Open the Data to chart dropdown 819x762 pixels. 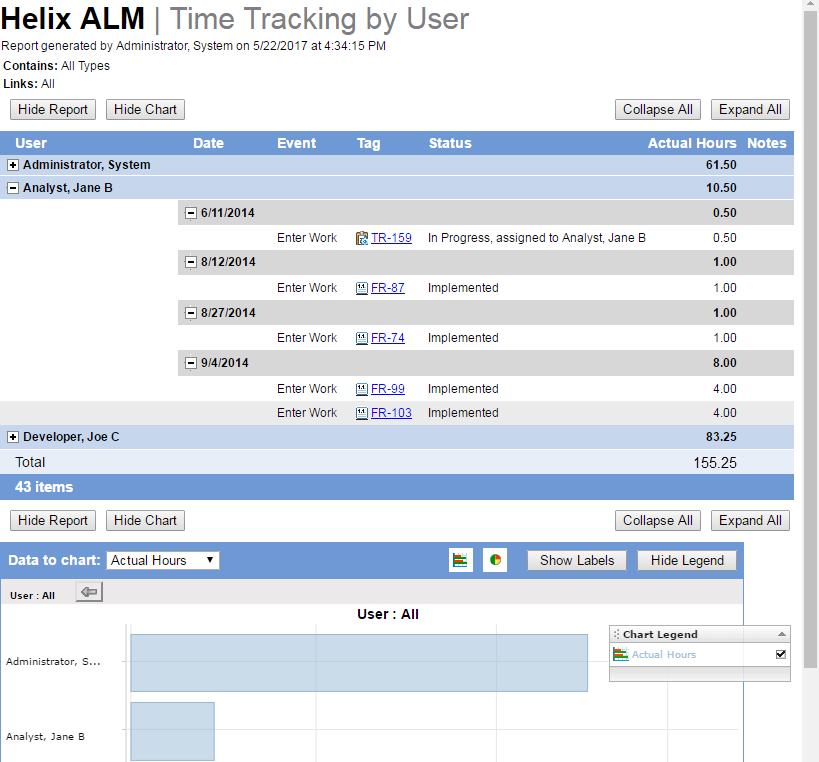(x=163, y=560)
